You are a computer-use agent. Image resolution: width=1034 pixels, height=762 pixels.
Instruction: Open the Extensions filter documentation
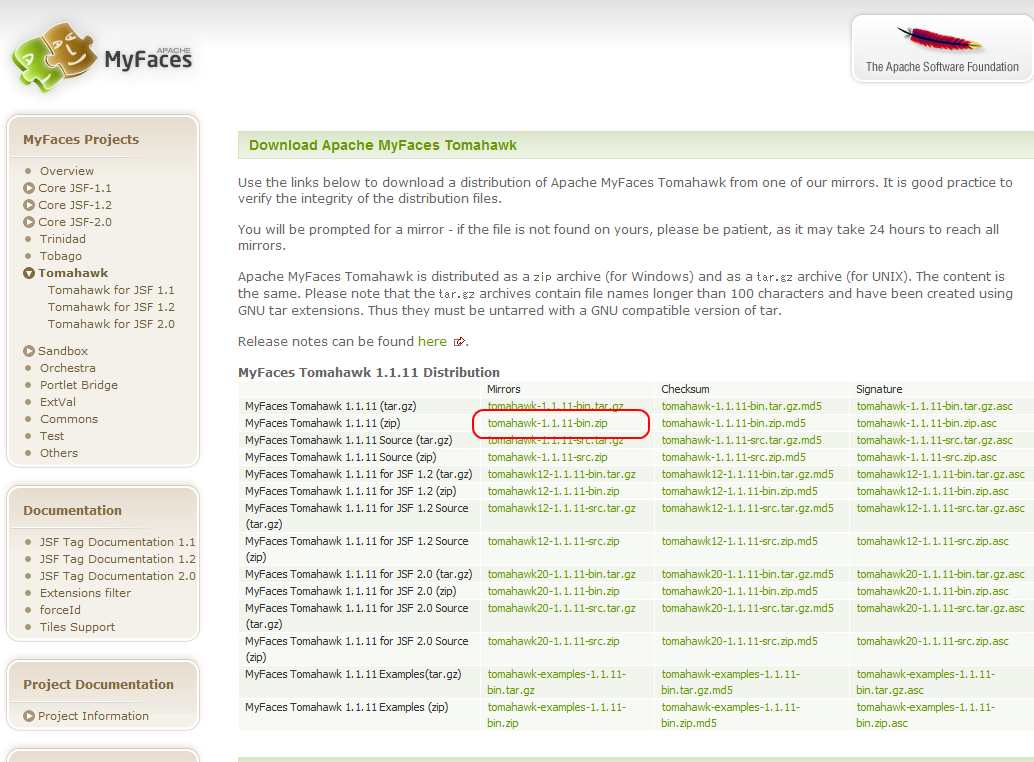click(85, 593)
